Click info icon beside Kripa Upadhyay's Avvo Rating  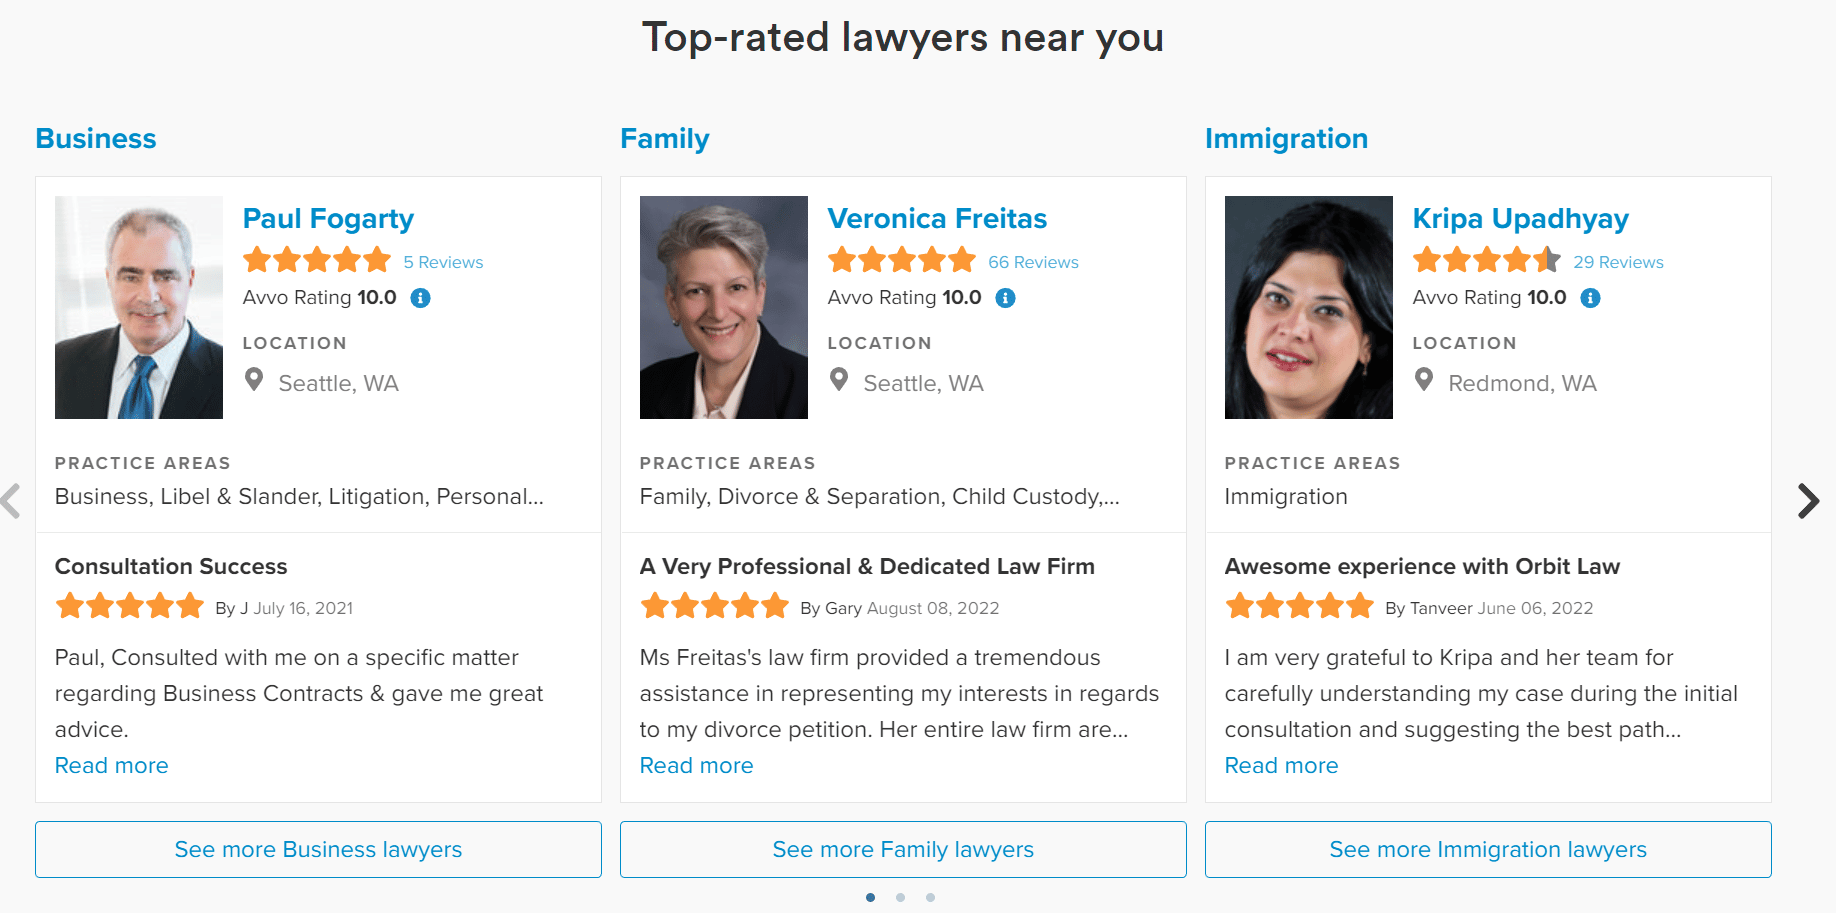[x=1591, y=298]
